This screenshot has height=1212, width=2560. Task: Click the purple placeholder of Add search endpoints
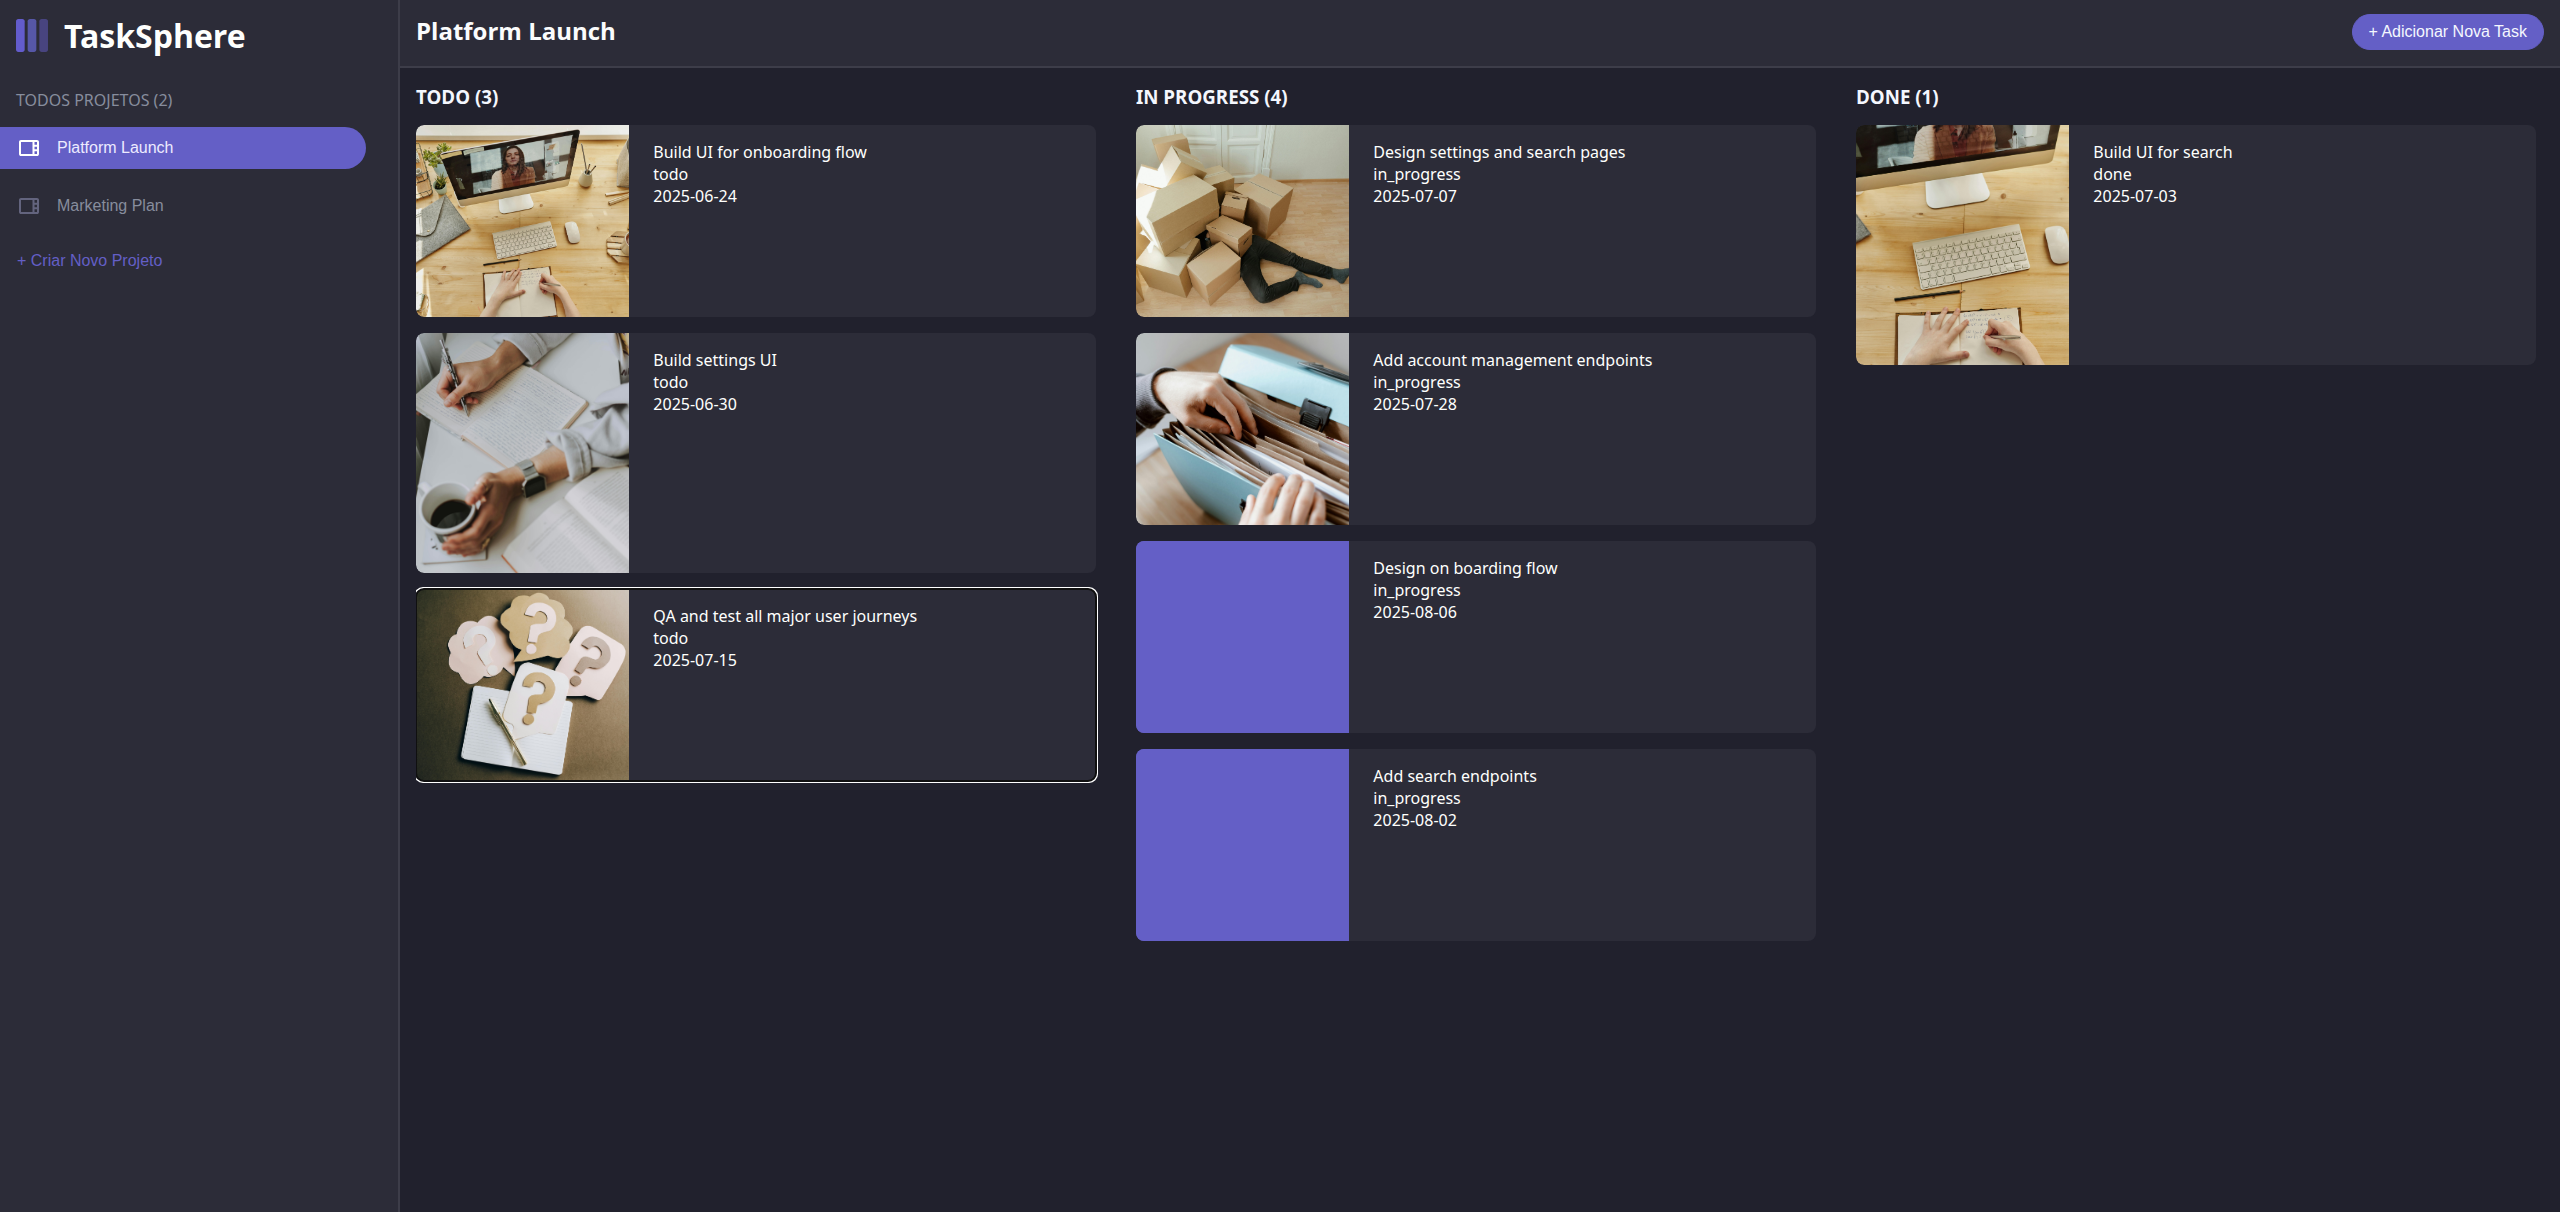tap(1242, 845)
